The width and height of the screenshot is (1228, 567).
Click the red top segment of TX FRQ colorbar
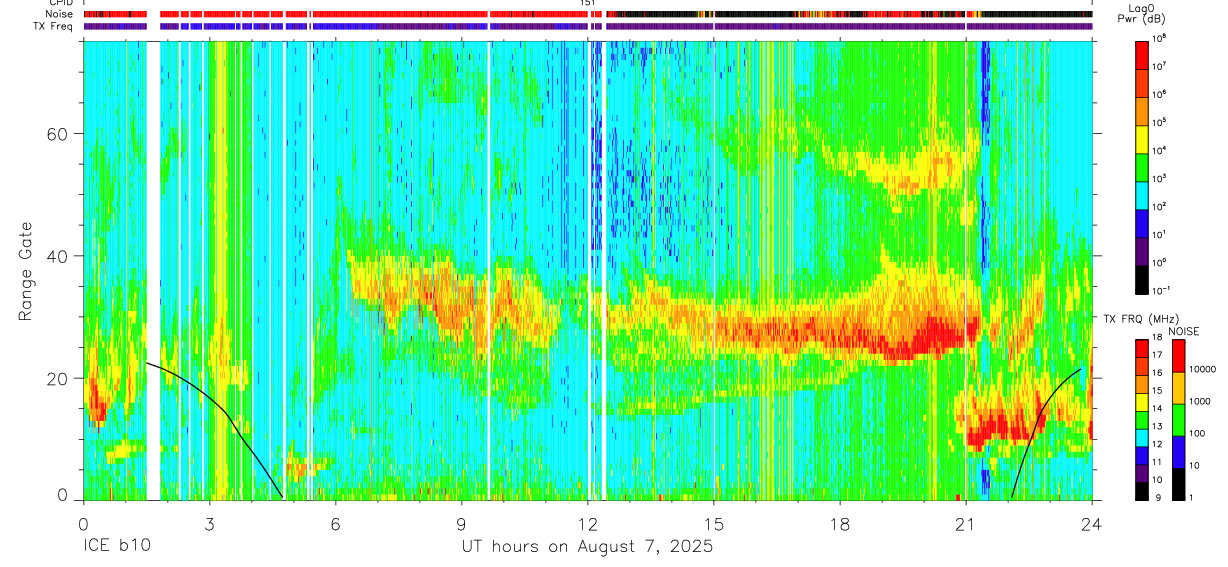point(1142,348)
